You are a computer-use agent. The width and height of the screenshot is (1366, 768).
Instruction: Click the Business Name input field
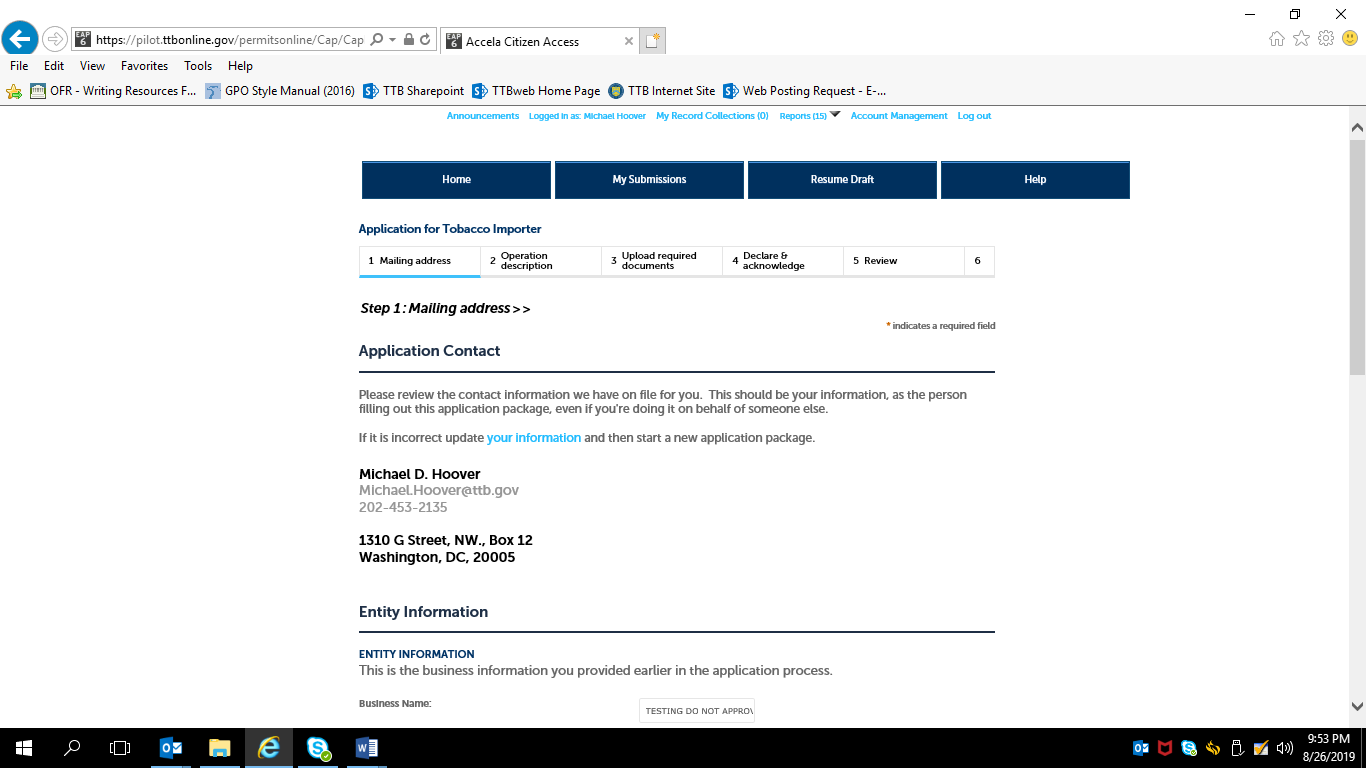pyautogui.click(x=696, y=711)
